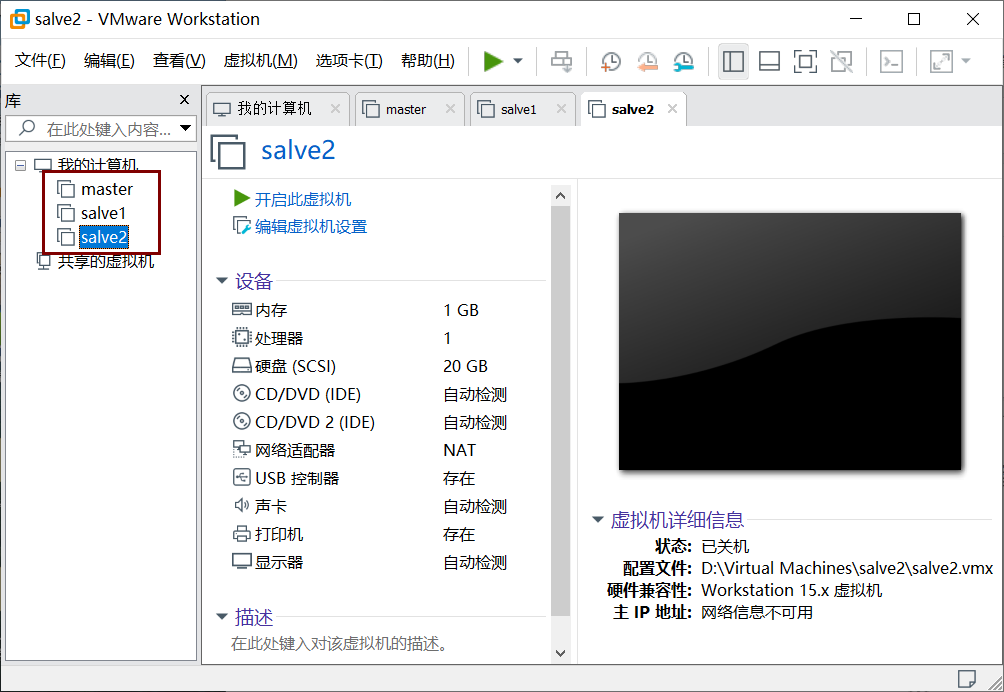Click the library search input field
The height and width of the screenshot is (692, 1004).
99,129
